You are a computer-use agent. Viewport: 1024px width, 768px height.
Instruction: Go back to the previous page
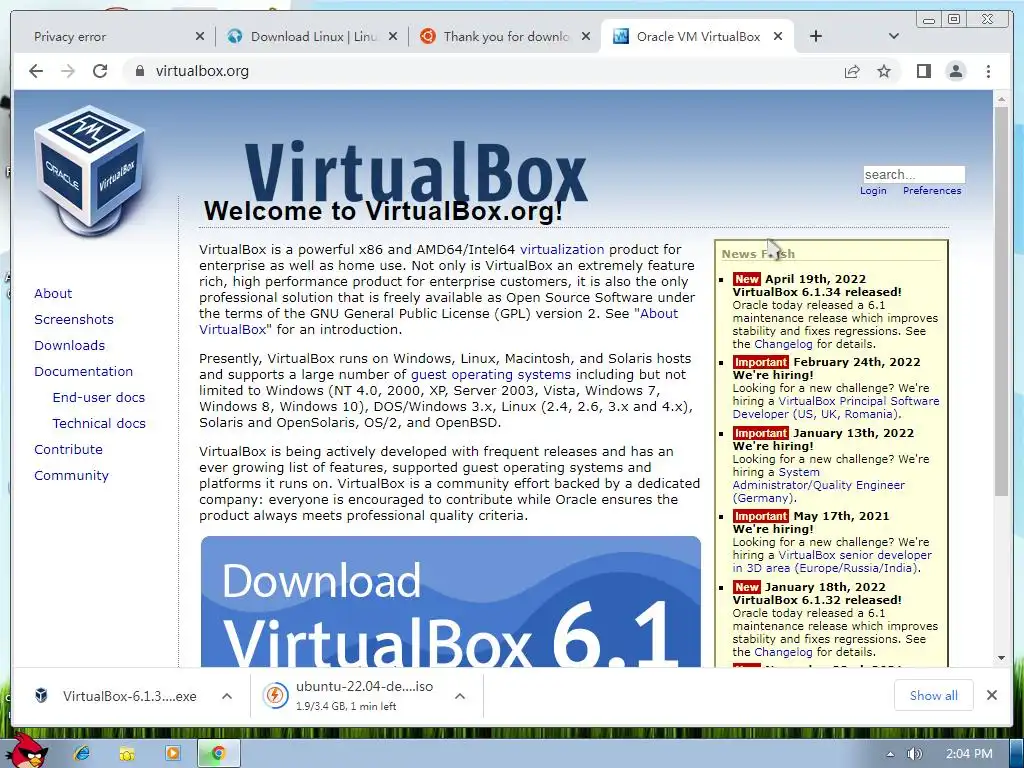coord(36,71)
